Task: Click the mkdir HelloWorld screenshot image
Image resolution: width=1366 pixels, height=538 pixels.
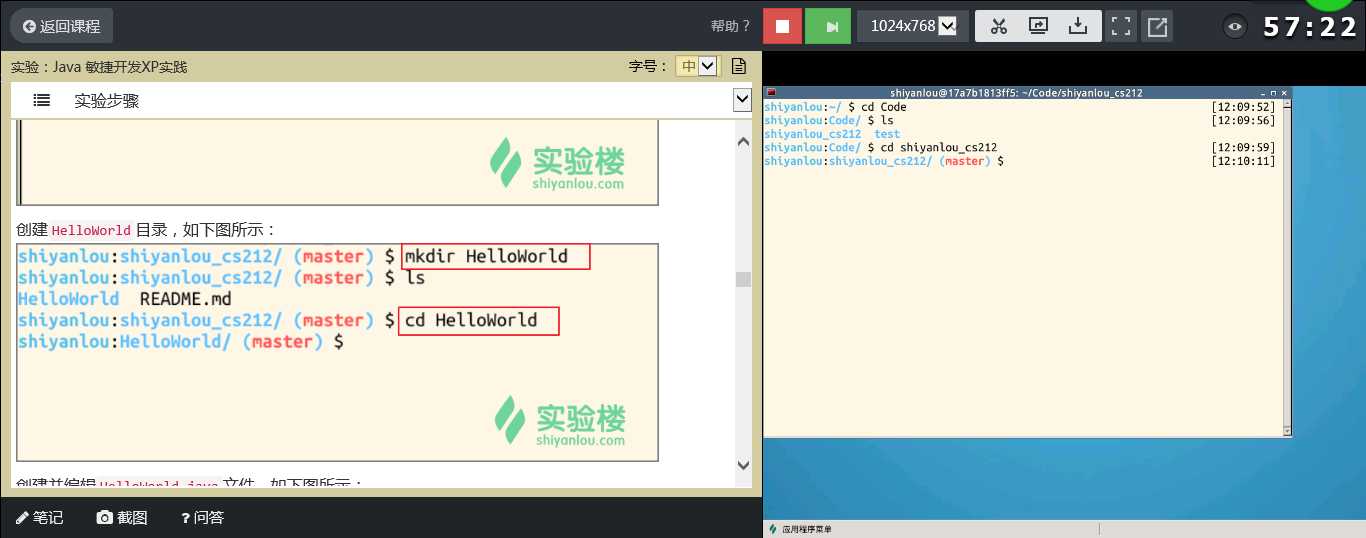Action: [x=337, y=352]
